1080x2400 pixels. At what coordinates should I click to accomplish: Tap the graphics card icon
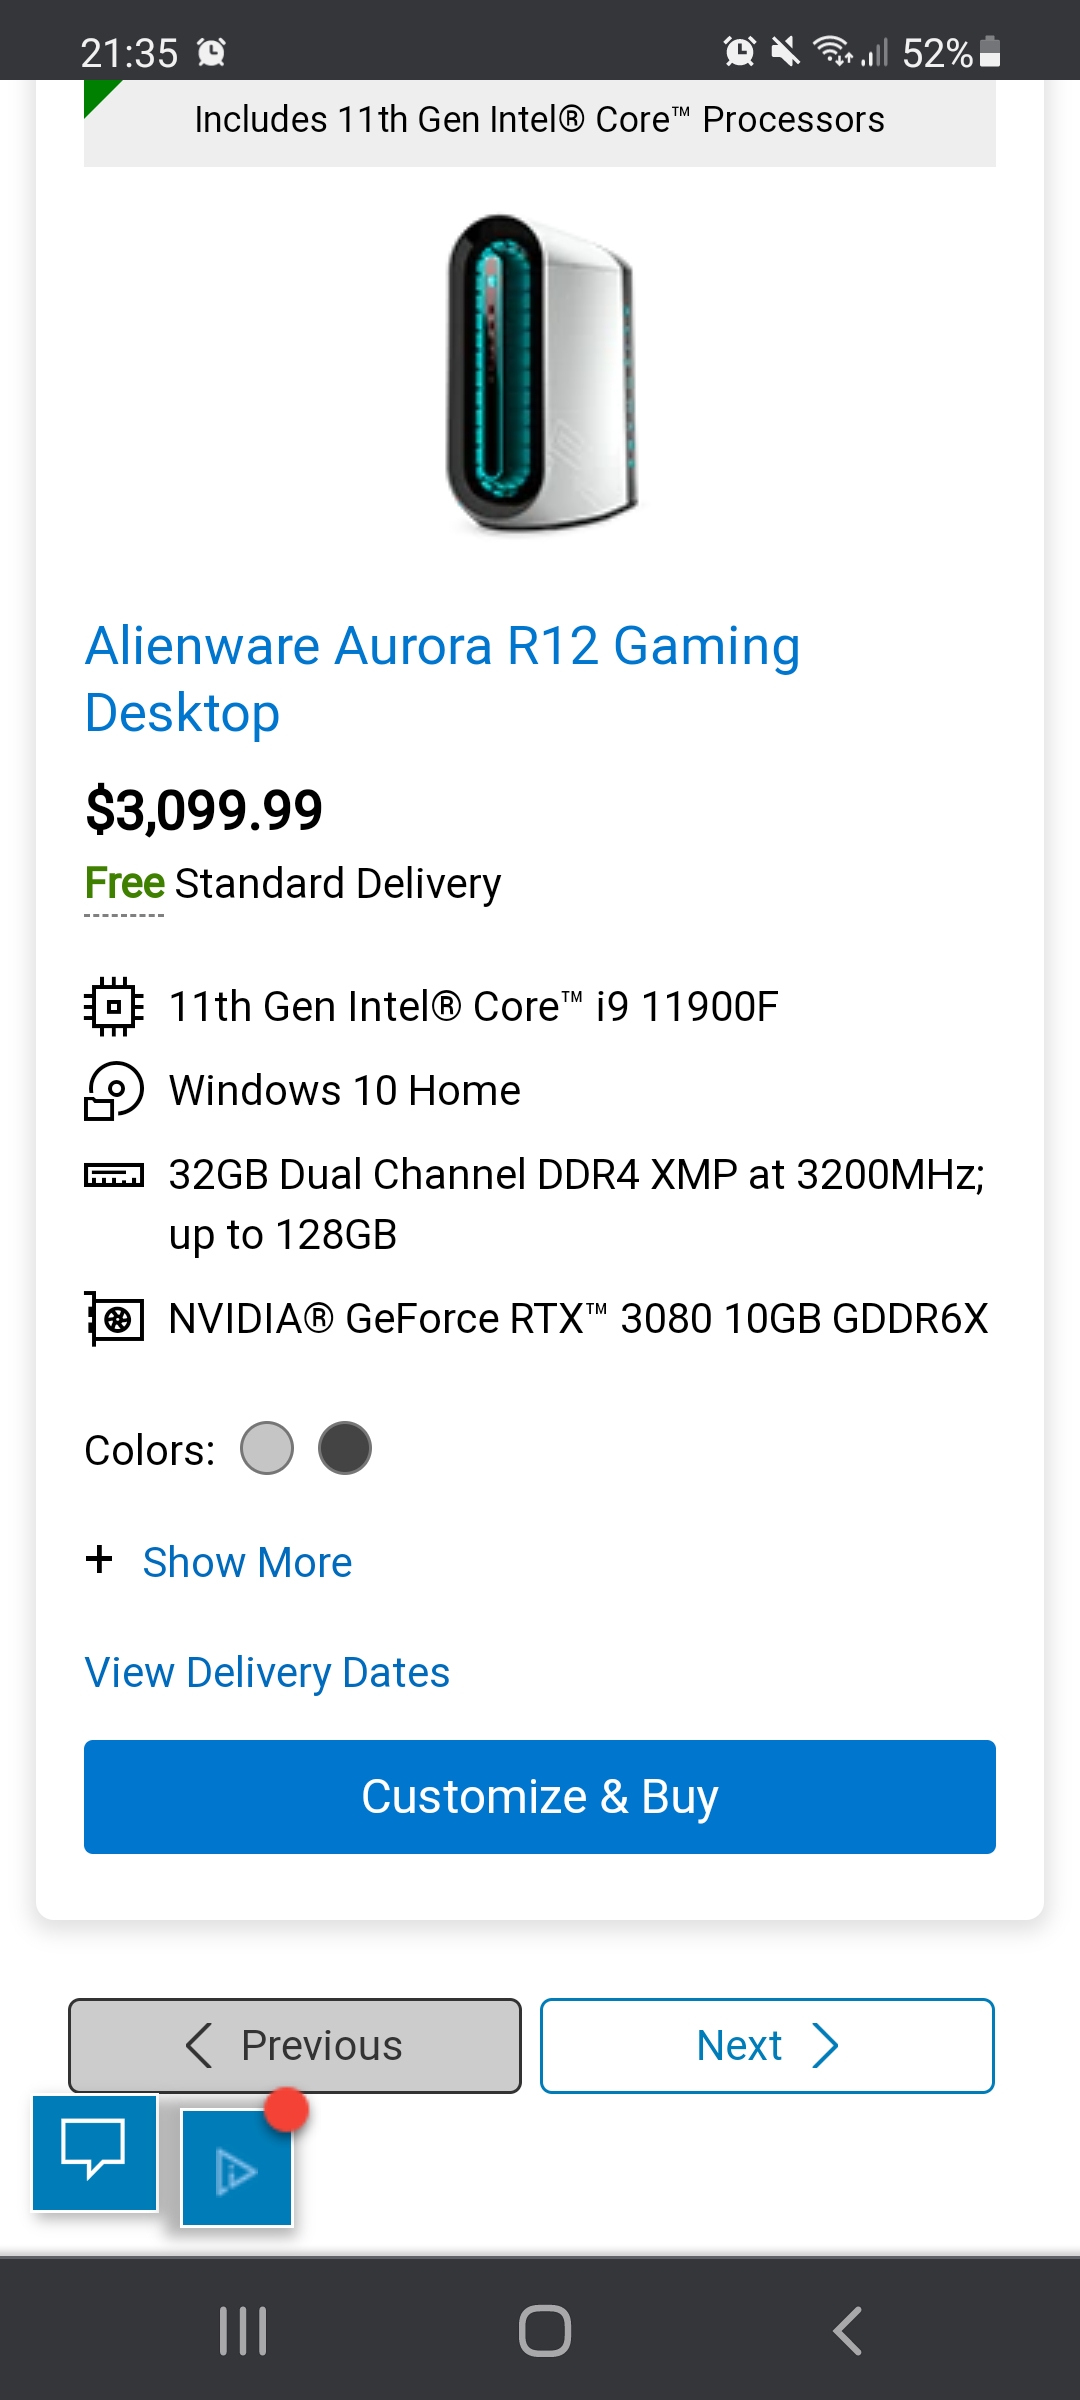[114, 1319]
